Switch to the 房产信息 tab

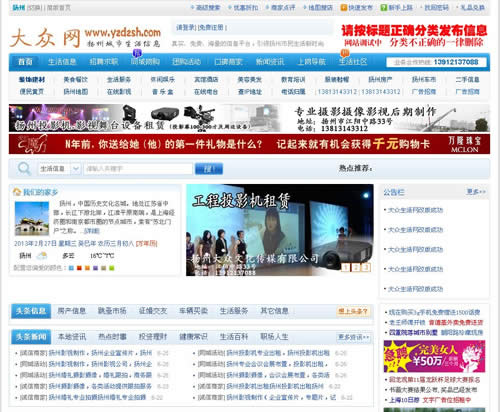72,311
